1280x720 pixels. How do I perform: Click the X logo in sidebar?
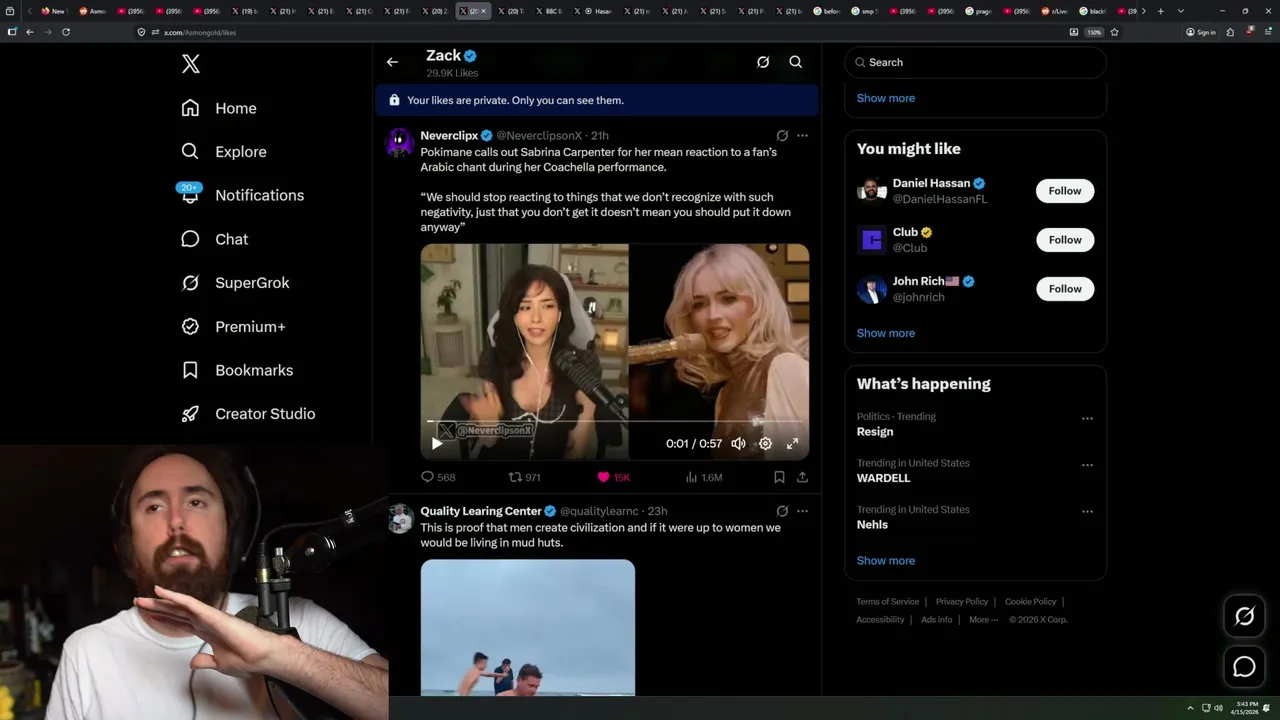[190, 64]
